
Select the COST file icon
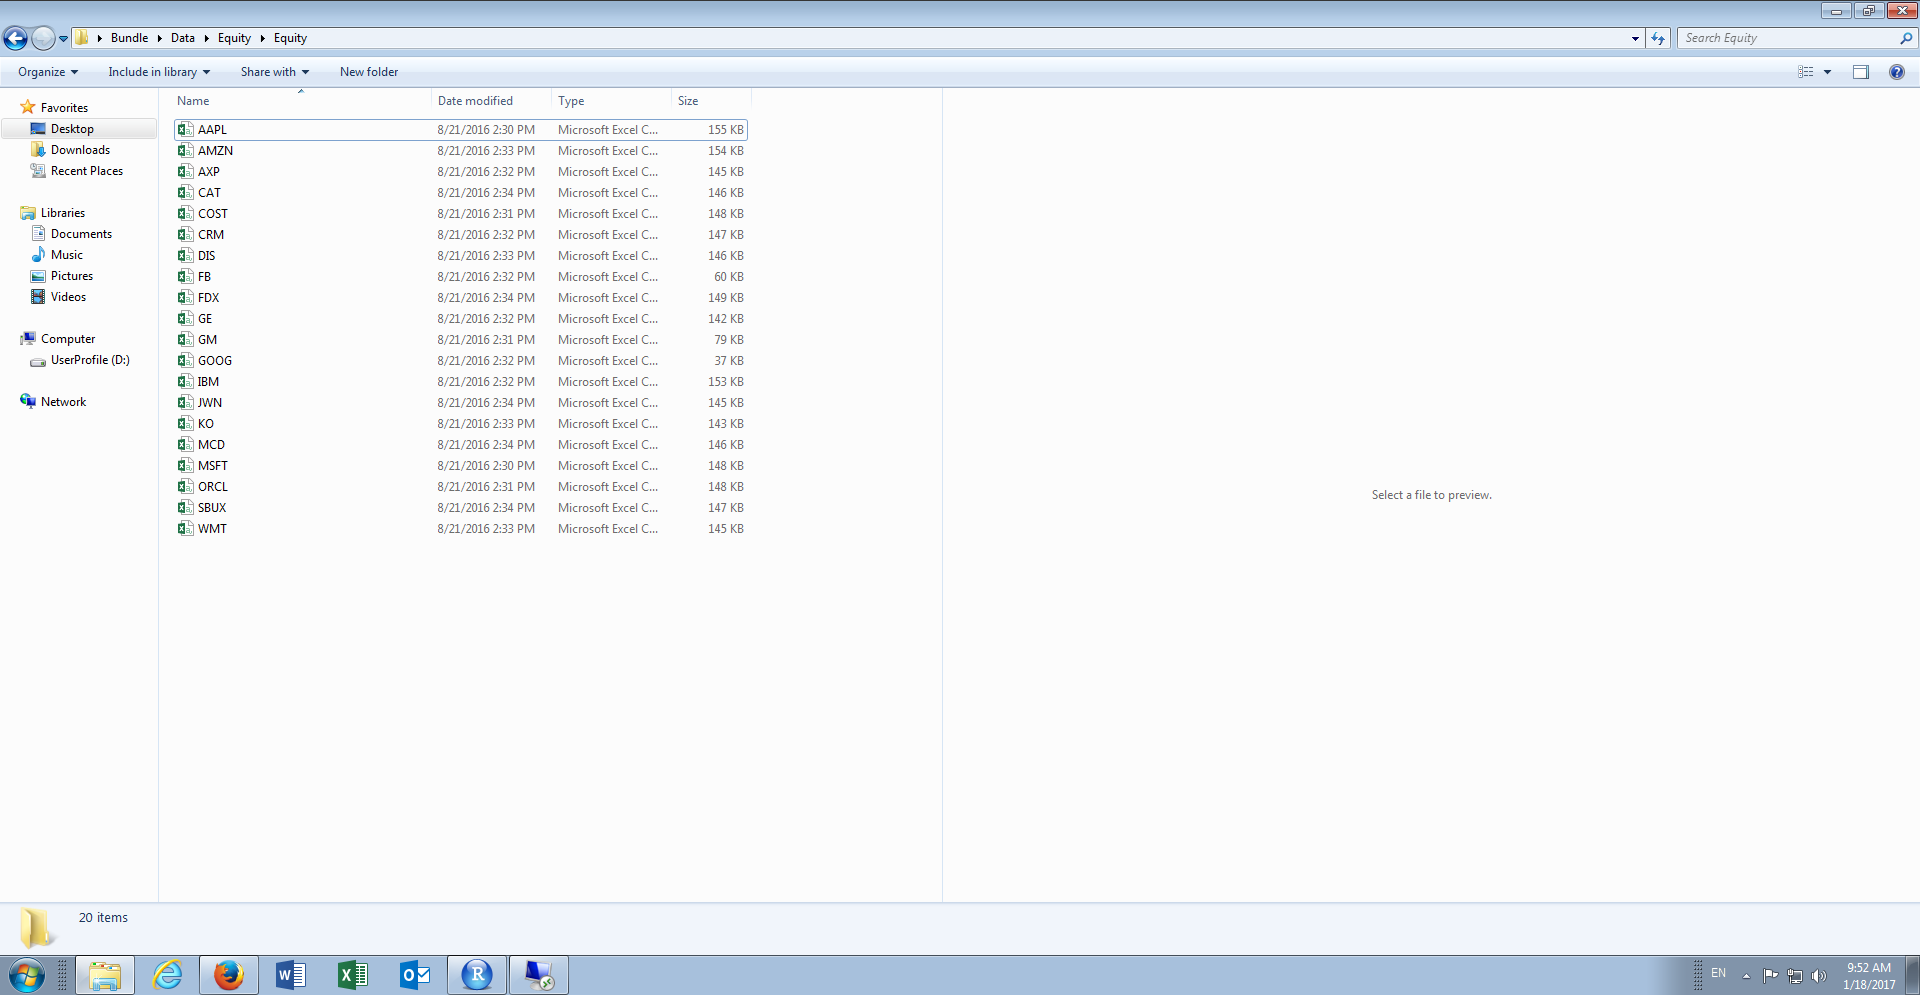pos(185,213)
